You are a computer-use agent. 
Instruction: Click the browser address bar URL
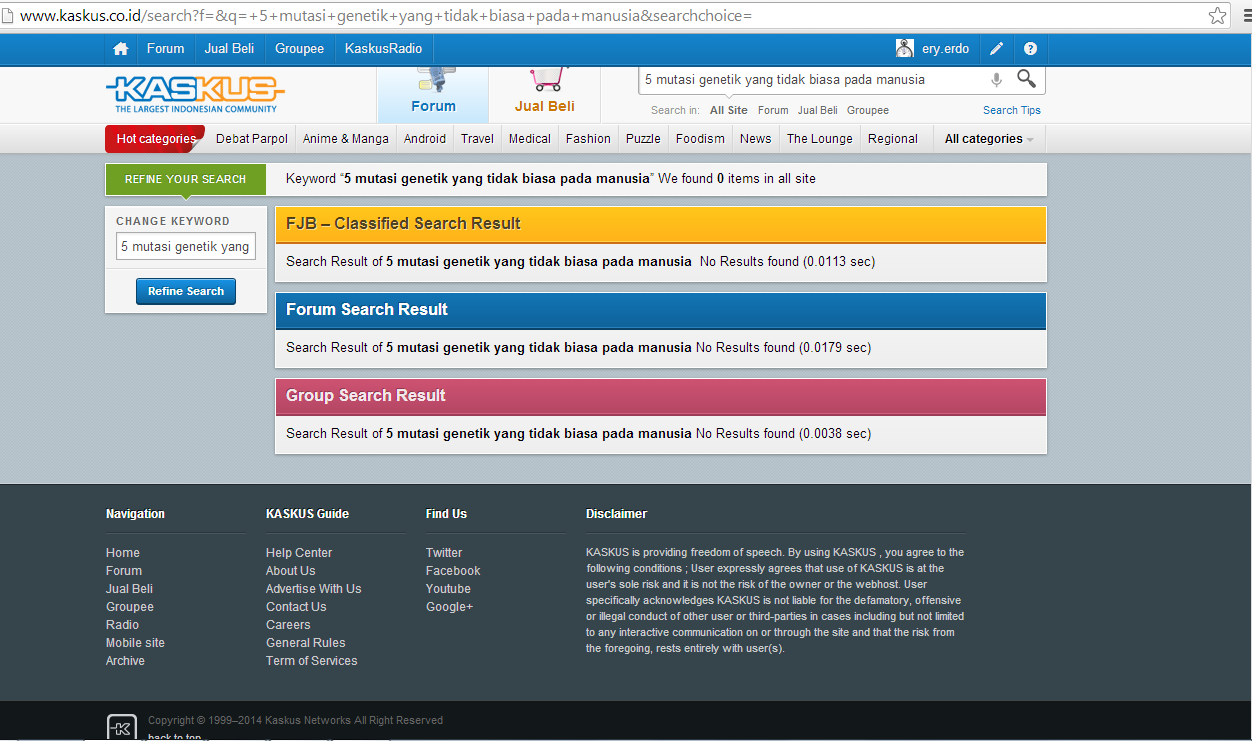coord(385,16)
